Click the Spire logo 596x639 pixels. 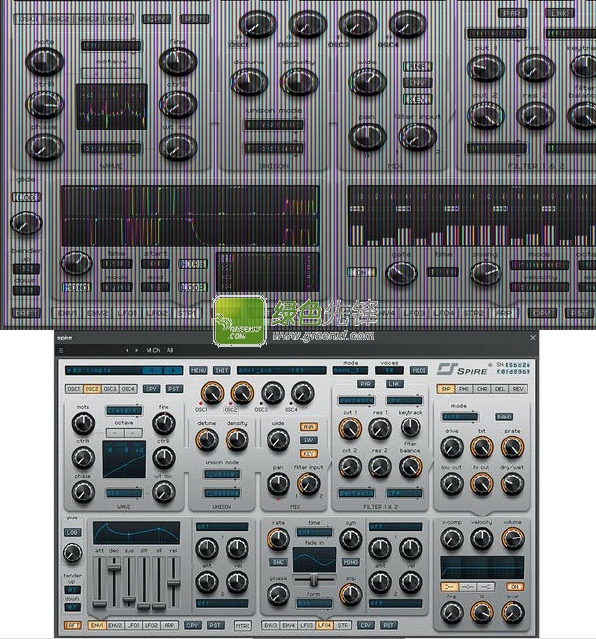(x=463, y=369)
